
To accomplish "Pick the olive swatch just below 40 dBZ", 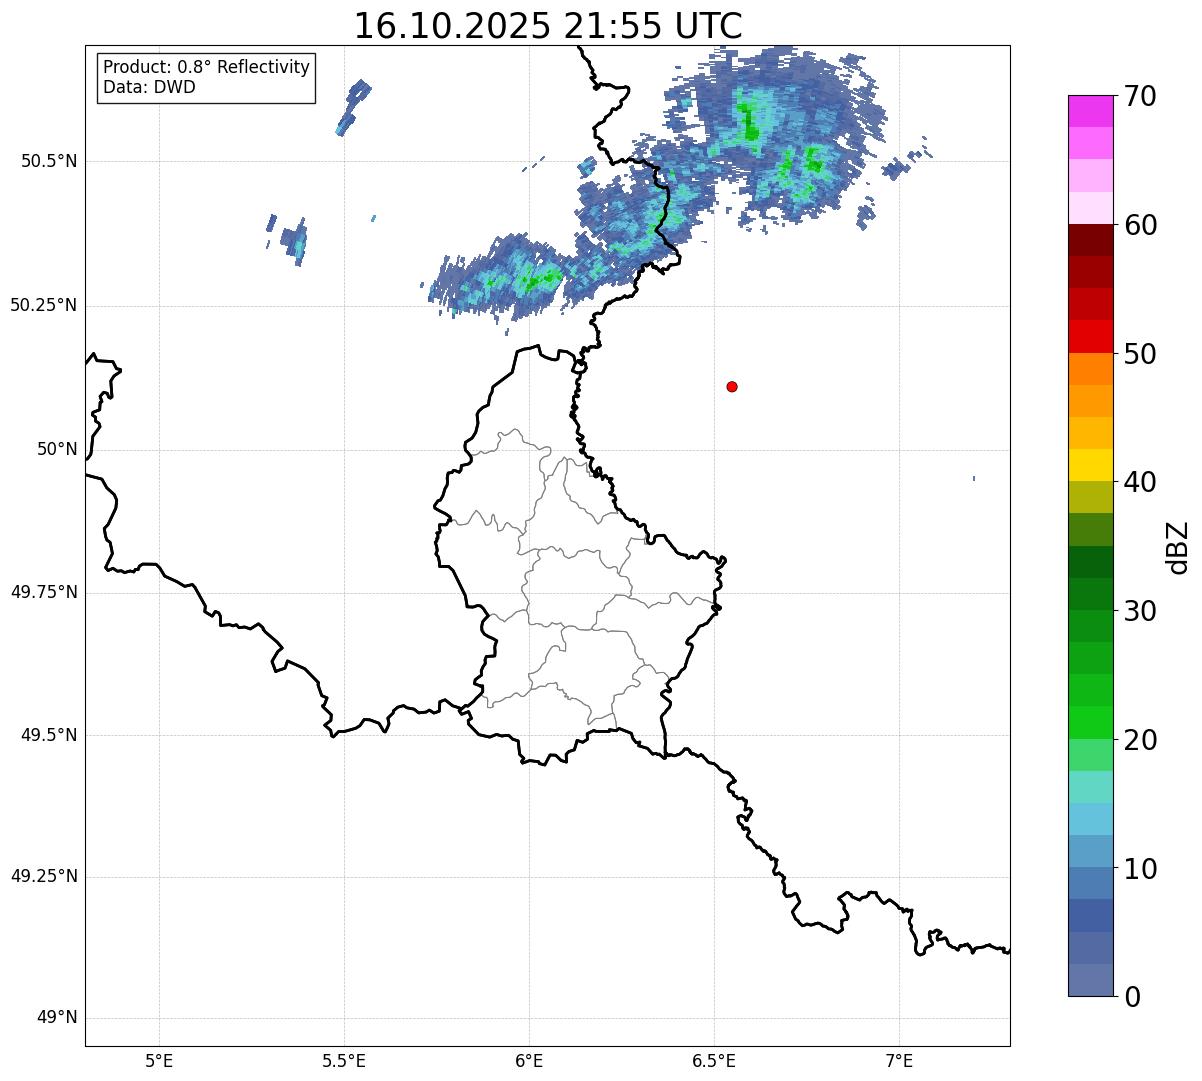I will 1090,497.
